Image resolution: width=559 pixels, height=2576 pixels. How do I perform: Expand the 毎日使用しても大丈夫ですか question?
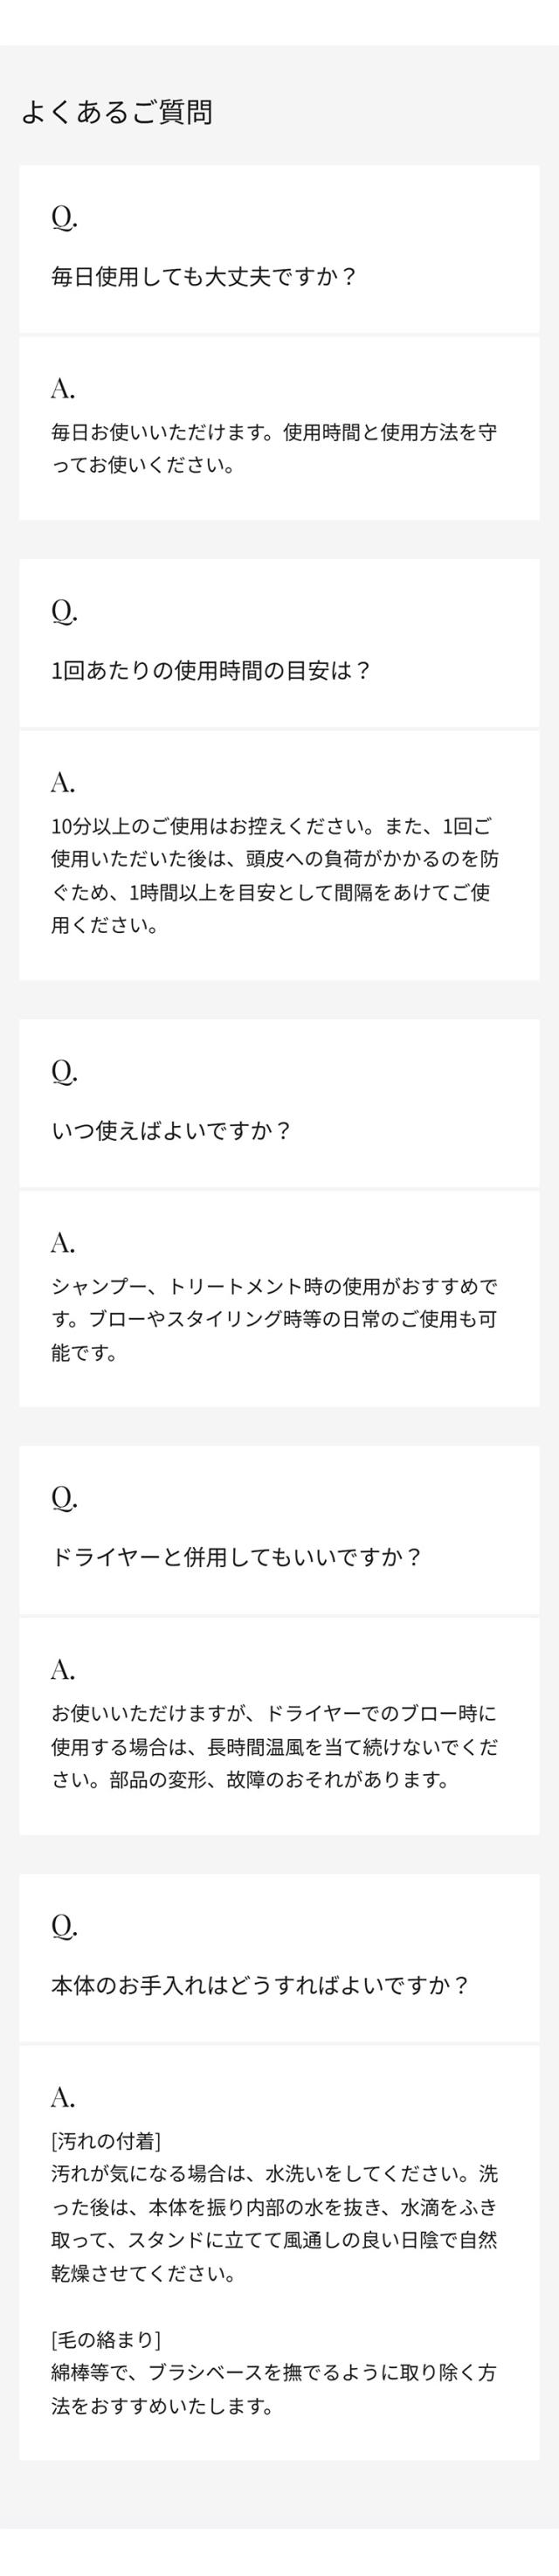(x=204, y=276)
